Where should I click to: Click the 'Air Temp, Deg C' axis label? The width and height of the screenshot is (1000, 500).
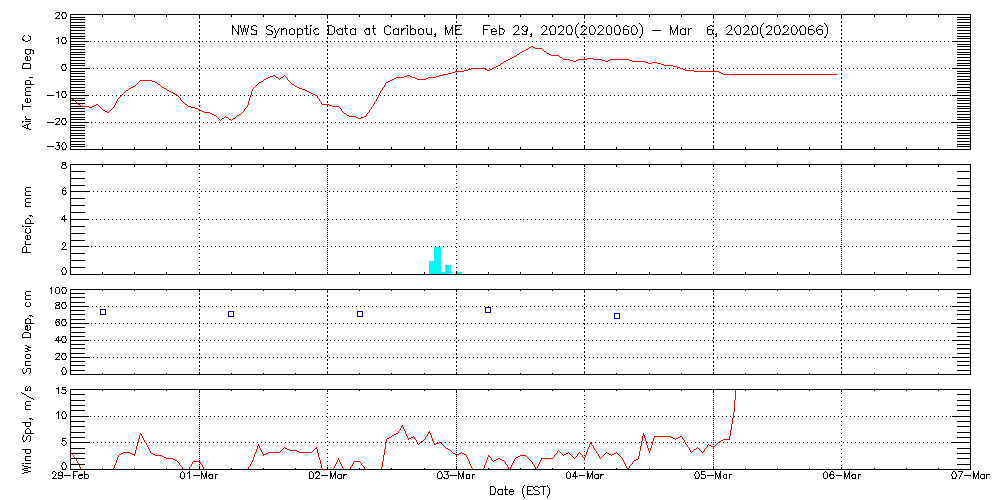click(x=28, y=81)
